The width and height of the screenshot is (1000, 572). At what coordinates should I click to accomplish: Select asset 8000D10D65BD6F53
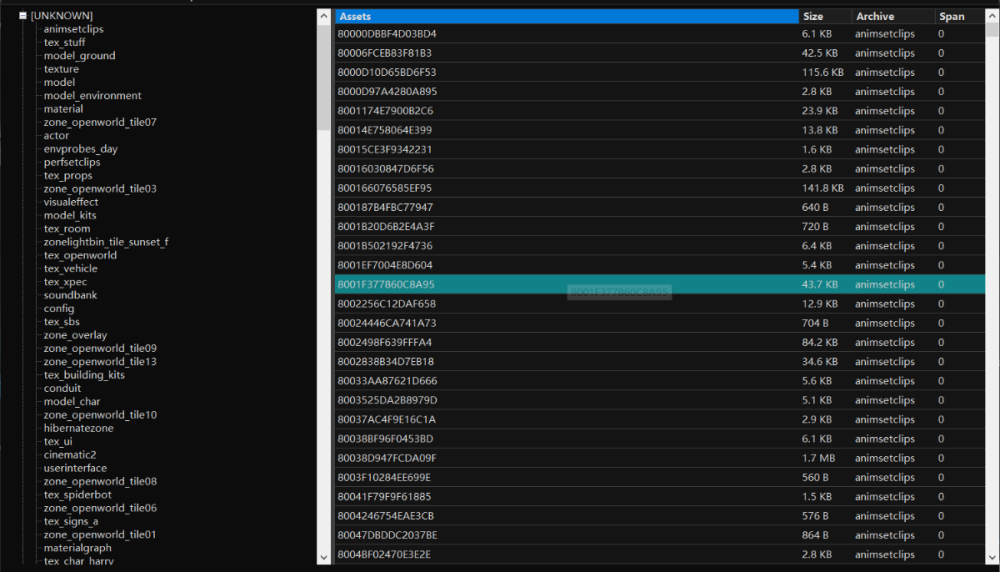[660, 72]
